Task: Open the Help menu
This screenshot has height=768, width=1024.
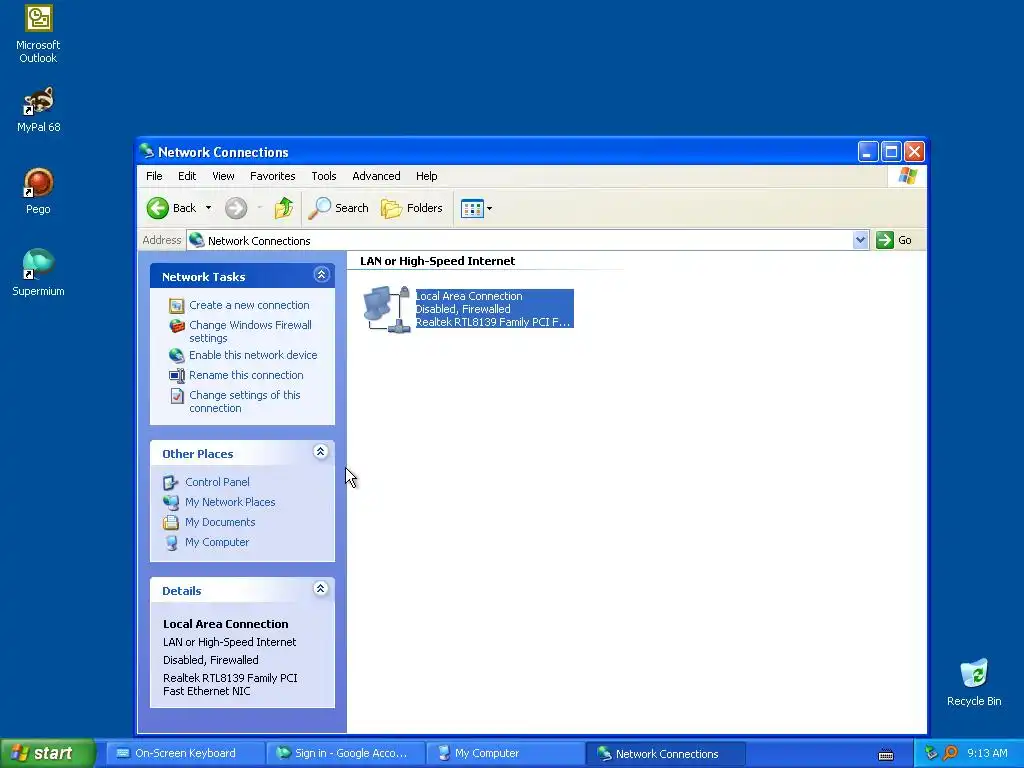Action: click(426, 176)
